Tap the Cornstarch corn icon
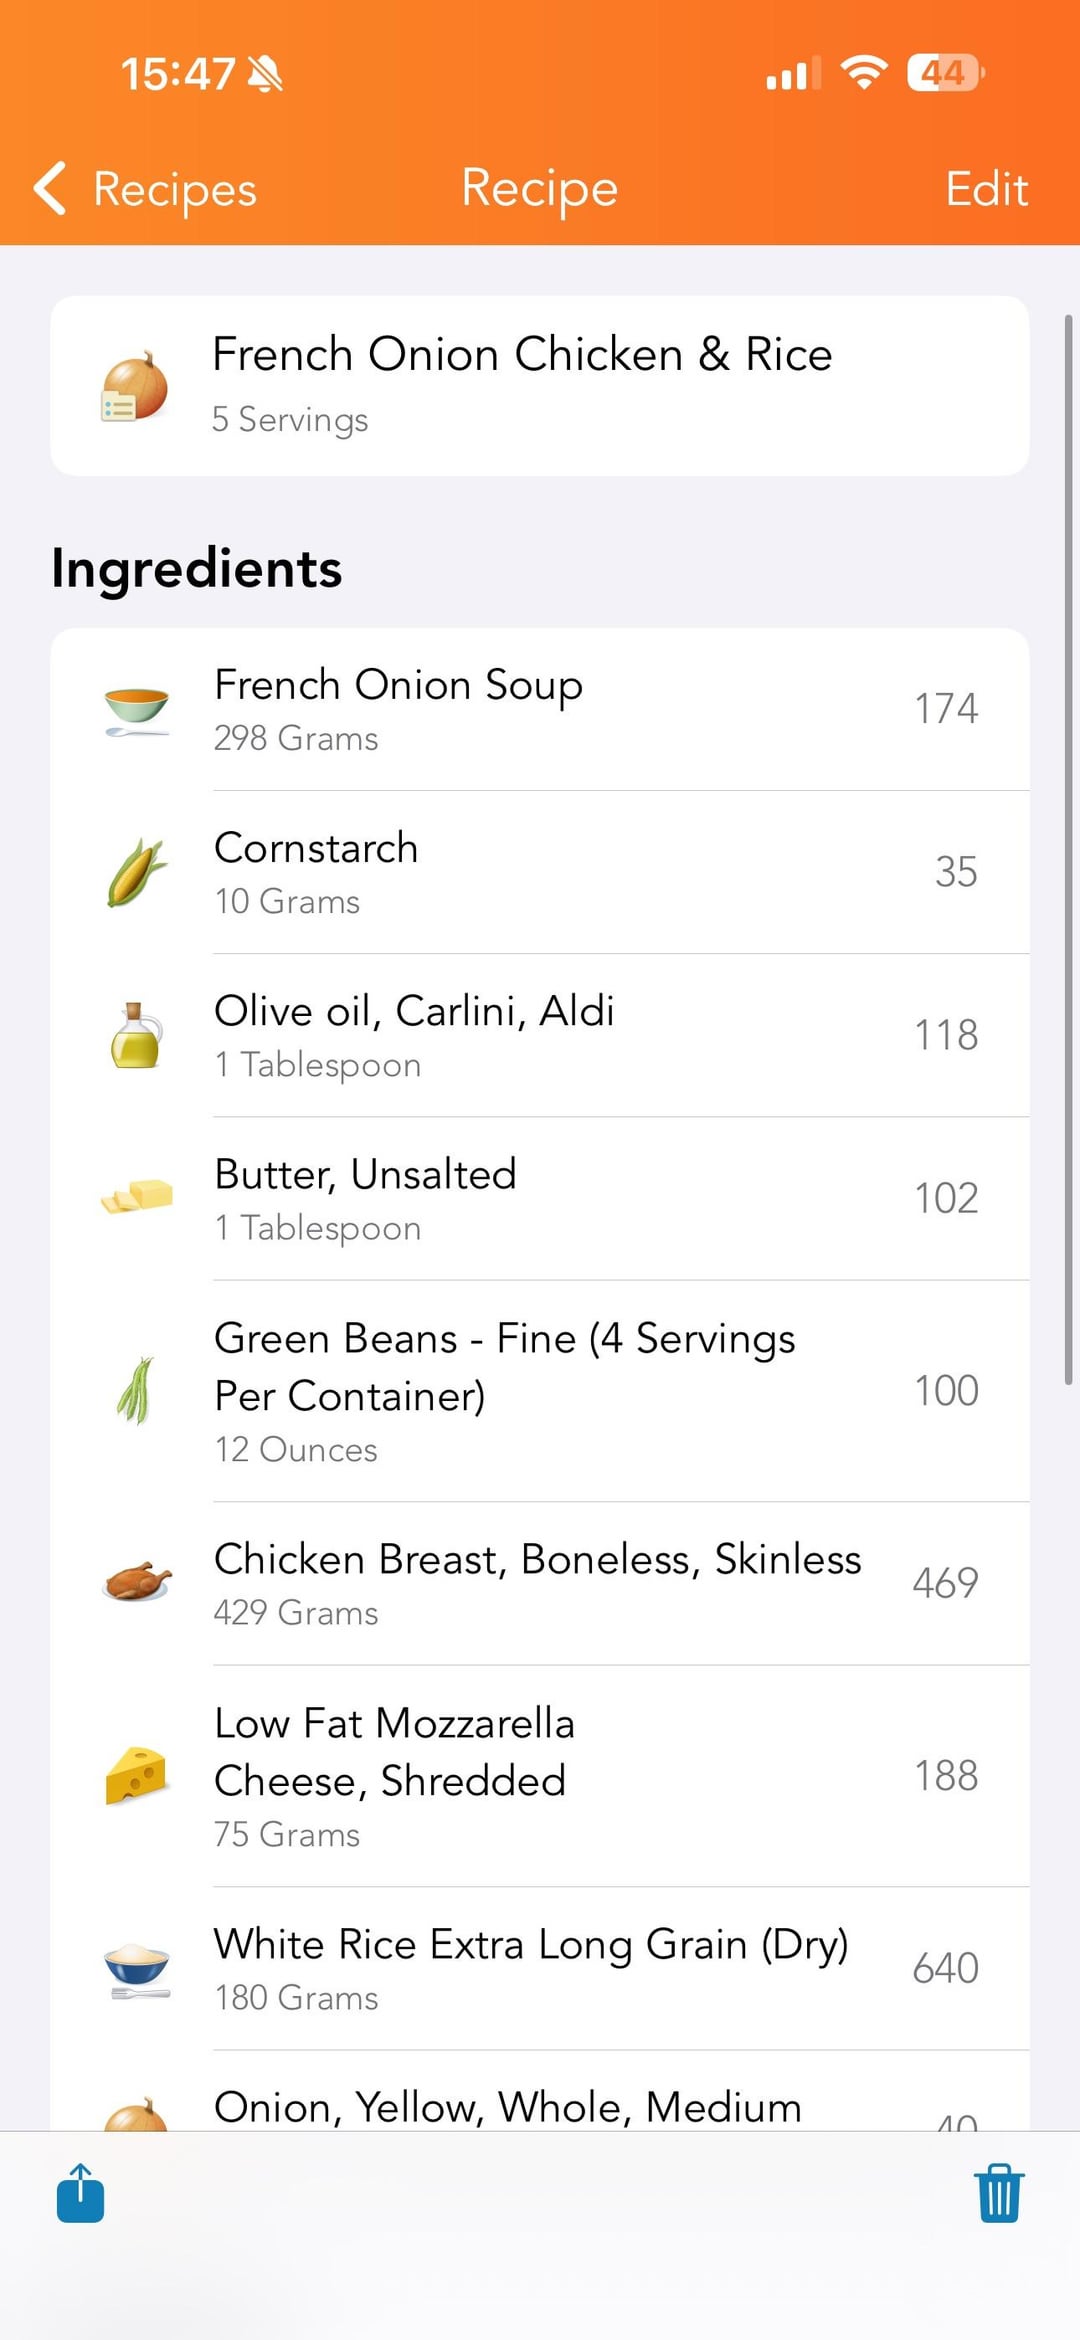Screen dimensions: 1080x2340 pos(136,873)
